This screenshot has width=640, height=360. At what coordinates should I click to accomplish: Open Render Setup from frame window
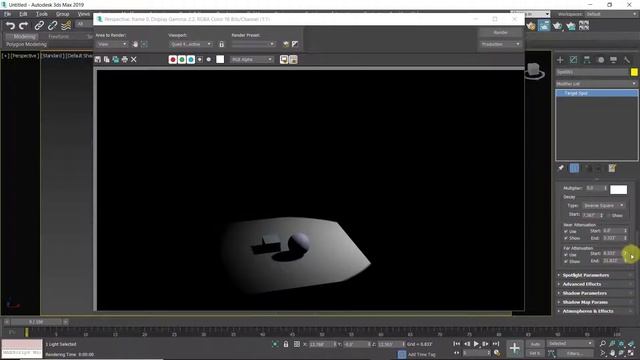coord(286,44)
